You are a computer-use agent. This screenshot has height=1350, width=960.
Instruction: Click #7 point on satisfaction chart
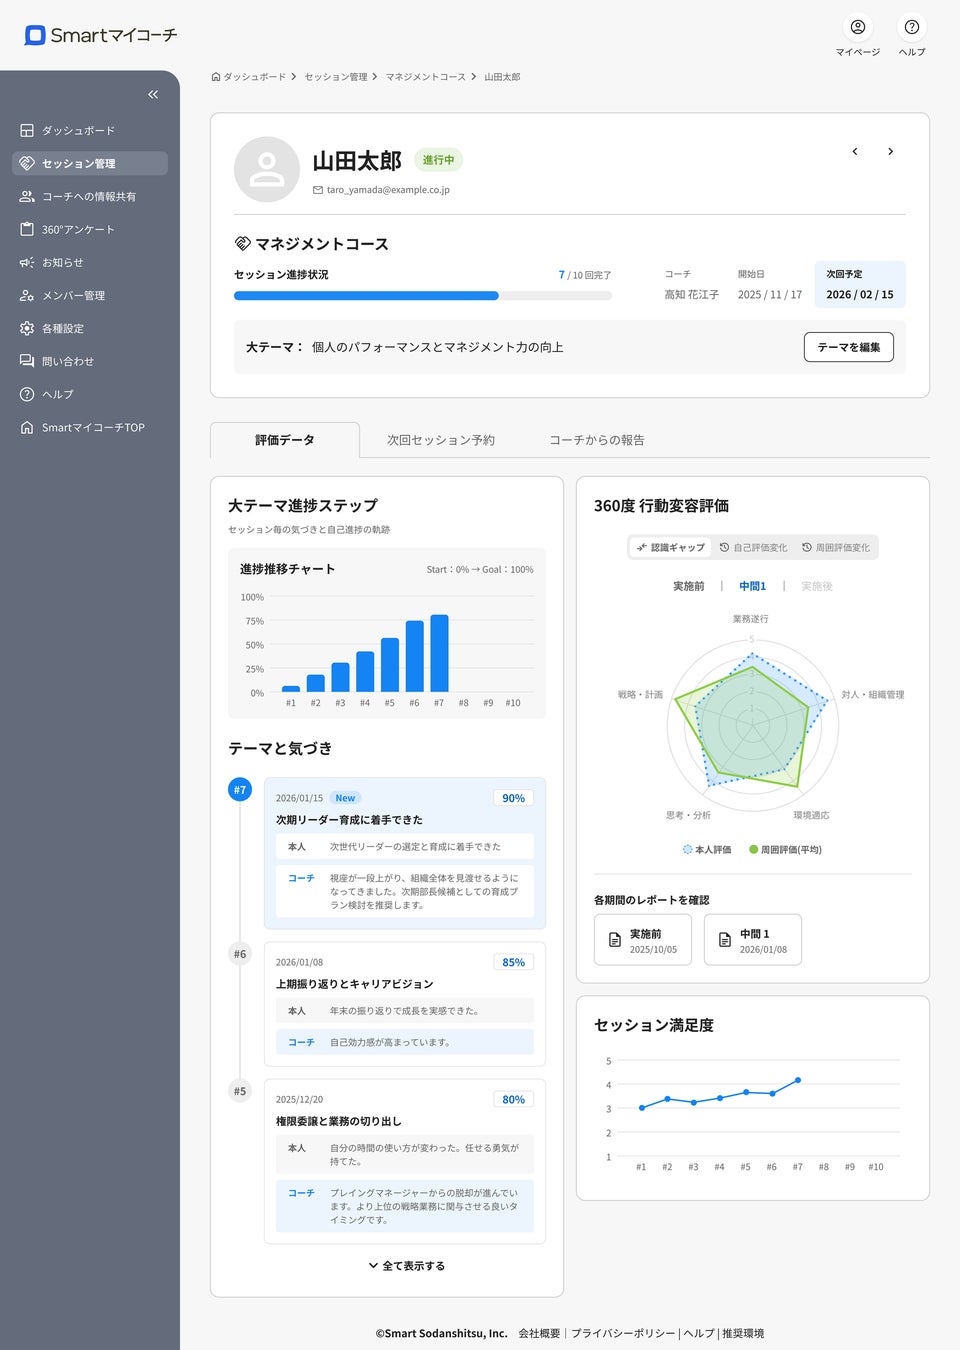(798, 1080)
